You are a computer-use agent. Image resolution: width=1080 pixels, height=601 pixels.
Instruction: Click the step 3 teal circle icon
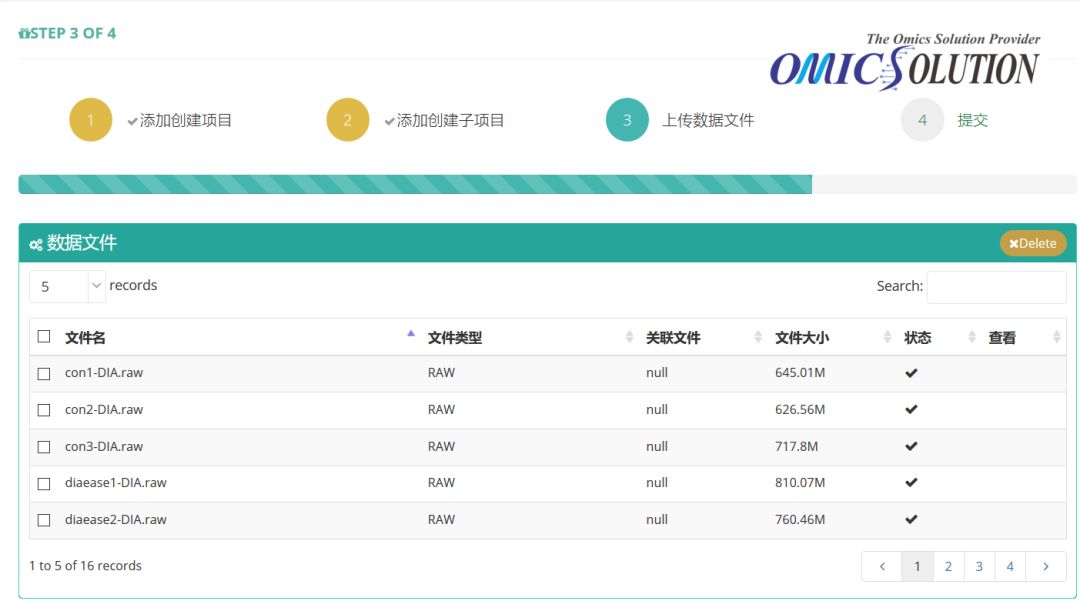(627, 120)
